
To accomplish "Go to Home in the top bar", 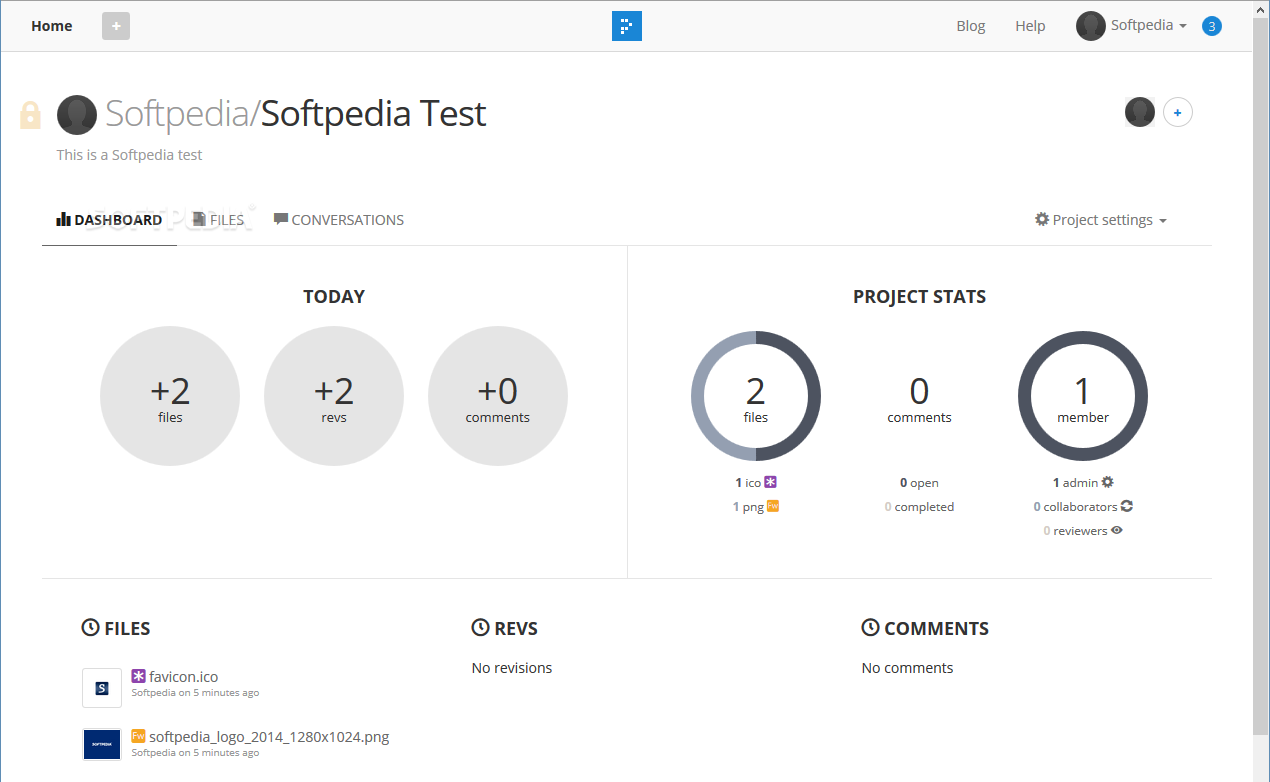I will [x=52, y=26].
